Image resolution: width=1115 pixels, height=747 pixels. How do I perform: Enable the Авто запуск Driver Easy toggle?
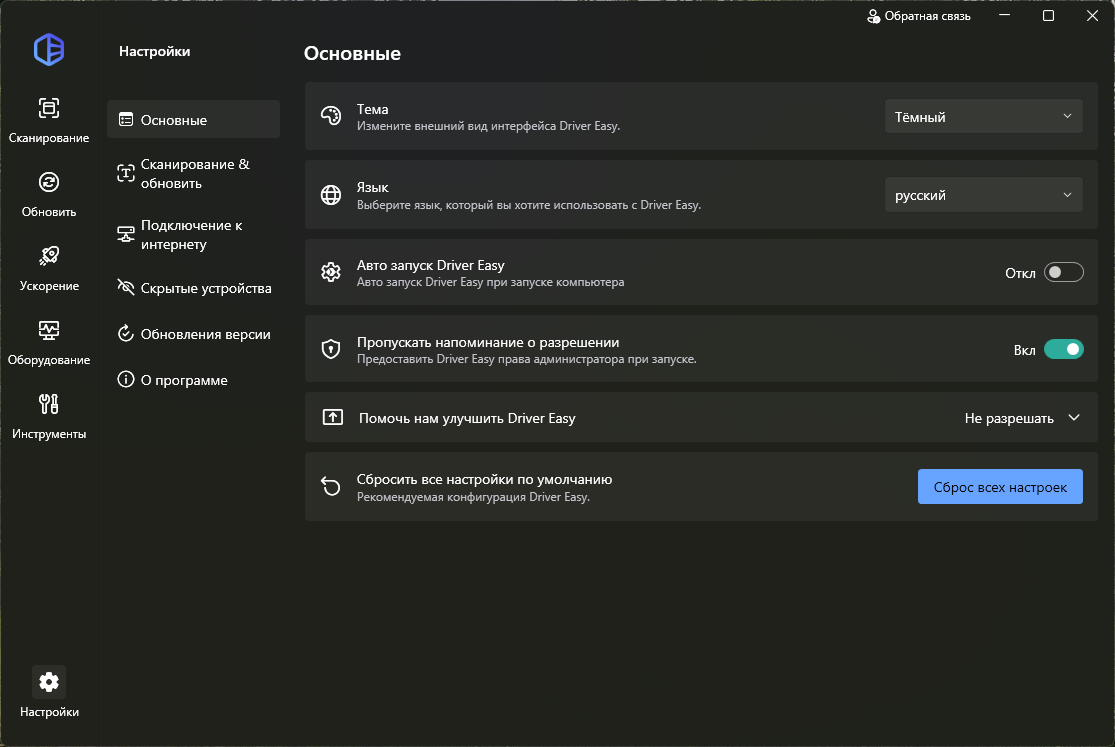pos(1063,273)
